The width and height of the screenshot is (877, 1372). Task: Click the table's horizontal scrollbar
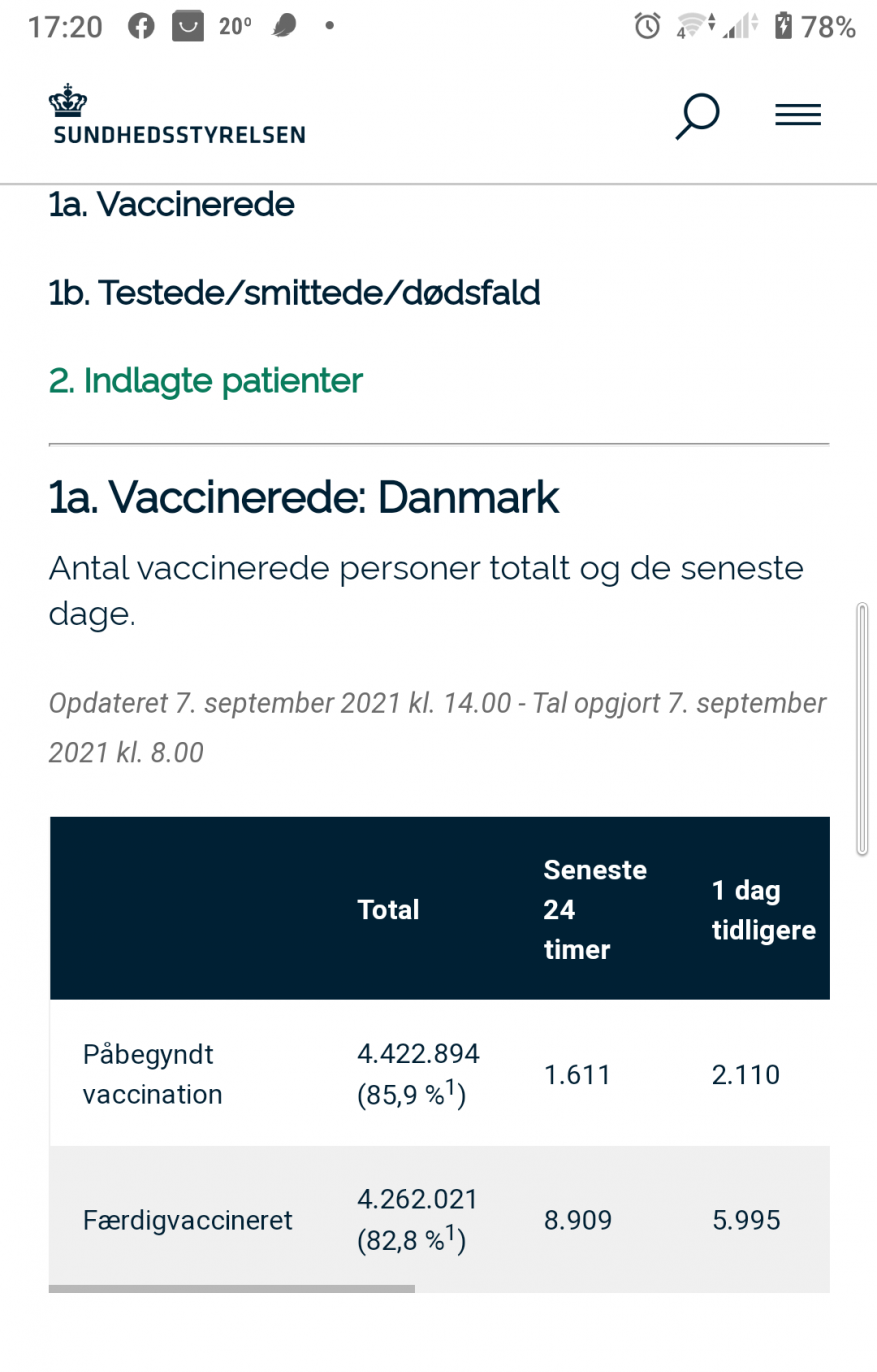click(231, 1289)
